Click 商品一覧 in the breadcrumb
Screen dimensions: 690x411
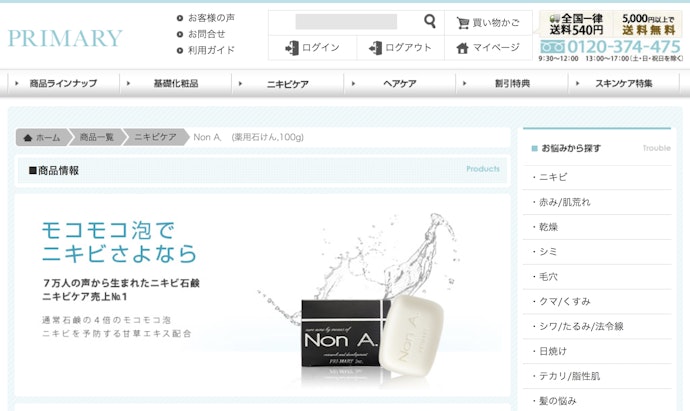97,137
